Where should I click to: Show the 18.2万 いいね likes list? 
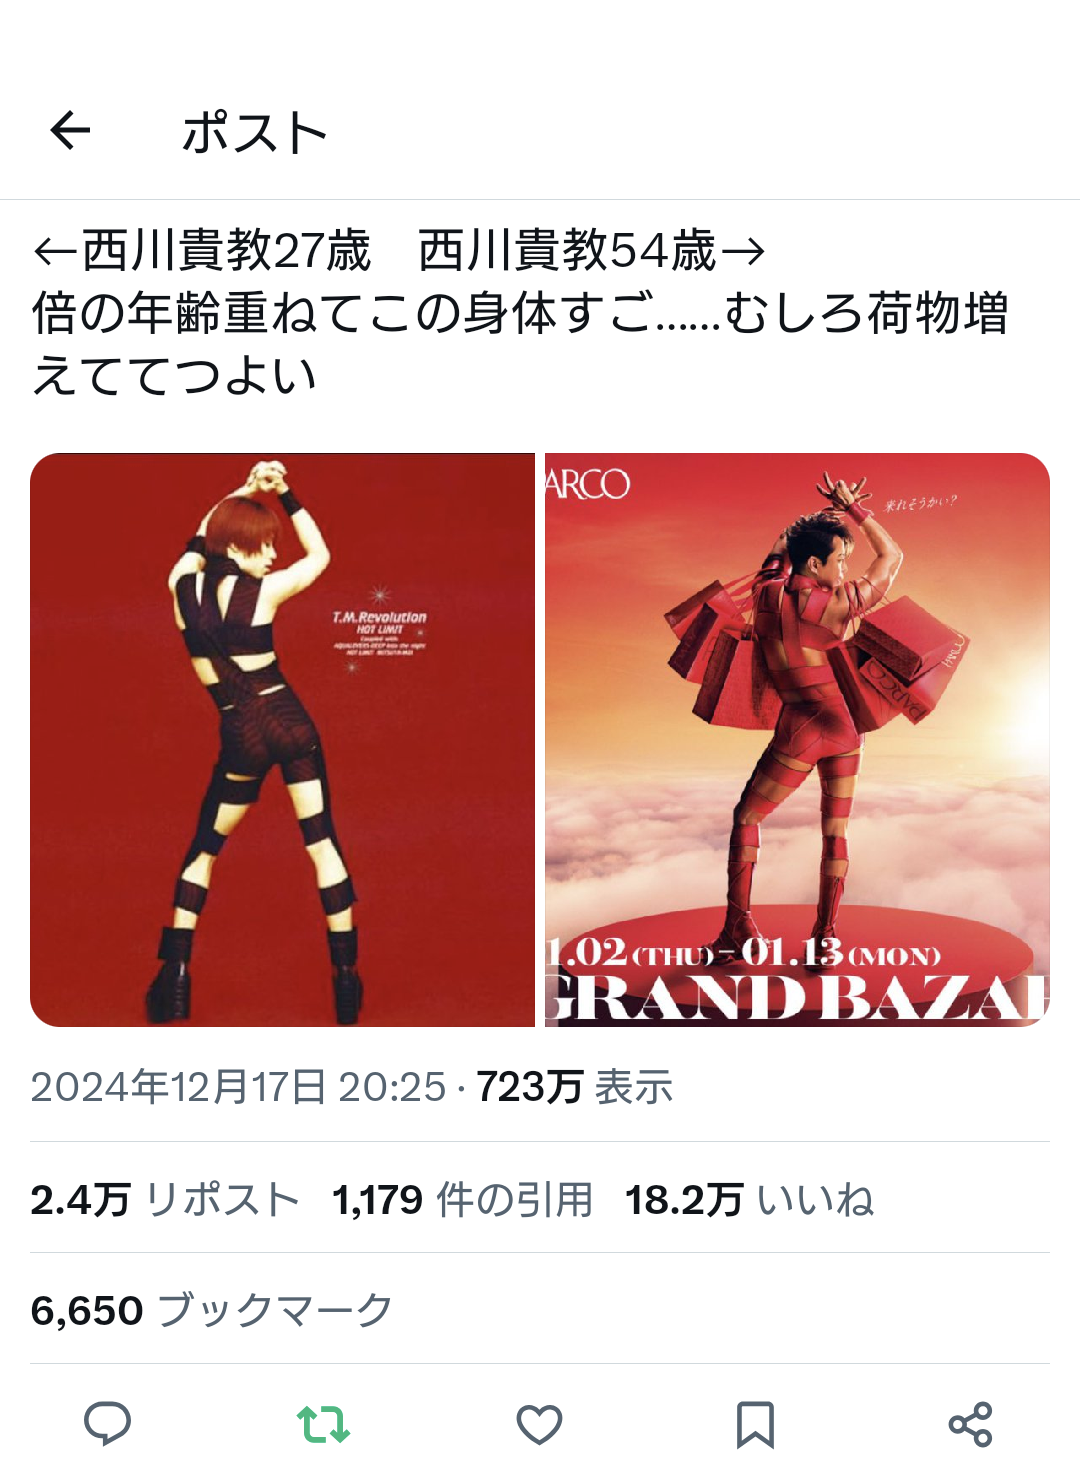[749, 1199]
